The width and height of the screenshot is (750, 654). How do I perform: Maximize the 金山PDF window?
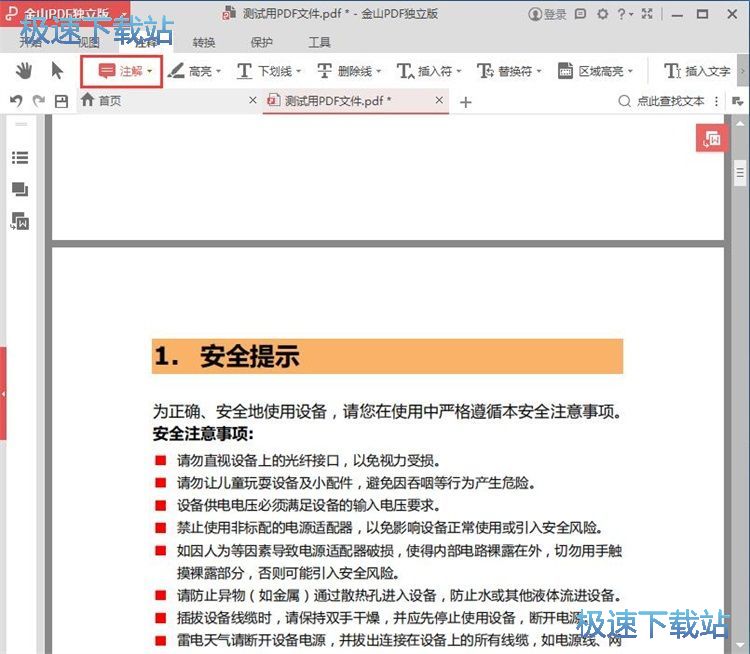[x=702, y=14]
